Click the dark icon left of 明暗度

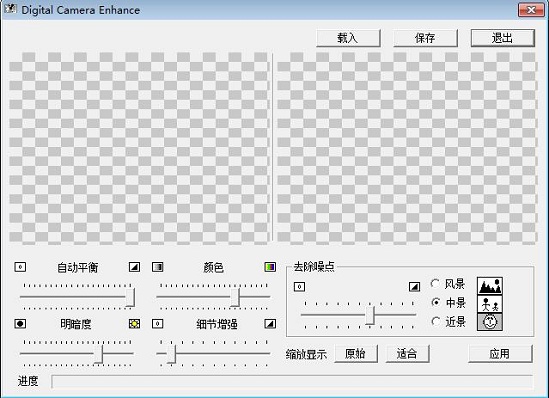pyautogui.click(x=20, y=324)
